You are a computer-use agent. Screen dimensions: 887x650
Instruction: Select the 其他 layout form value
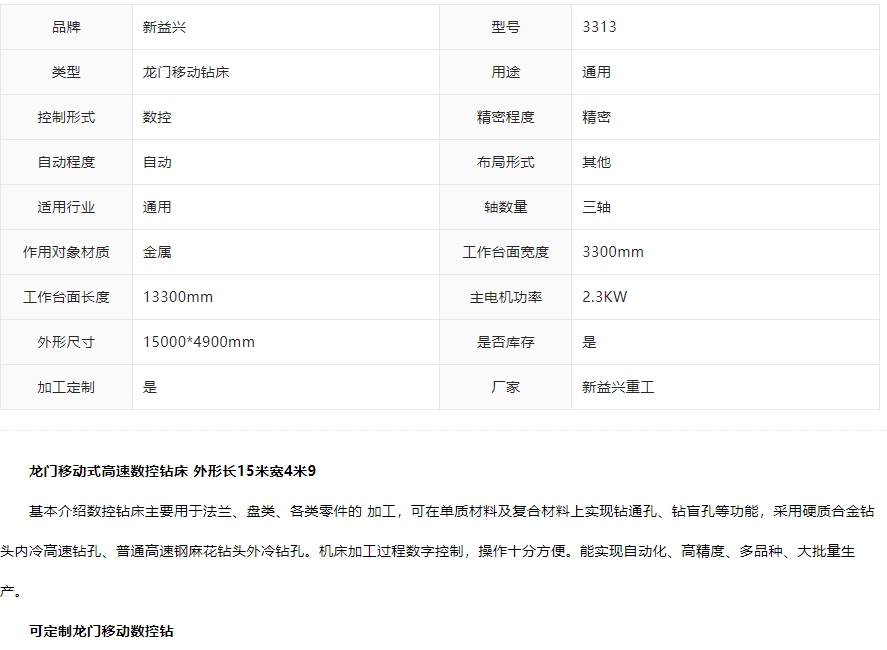point(596,162)
